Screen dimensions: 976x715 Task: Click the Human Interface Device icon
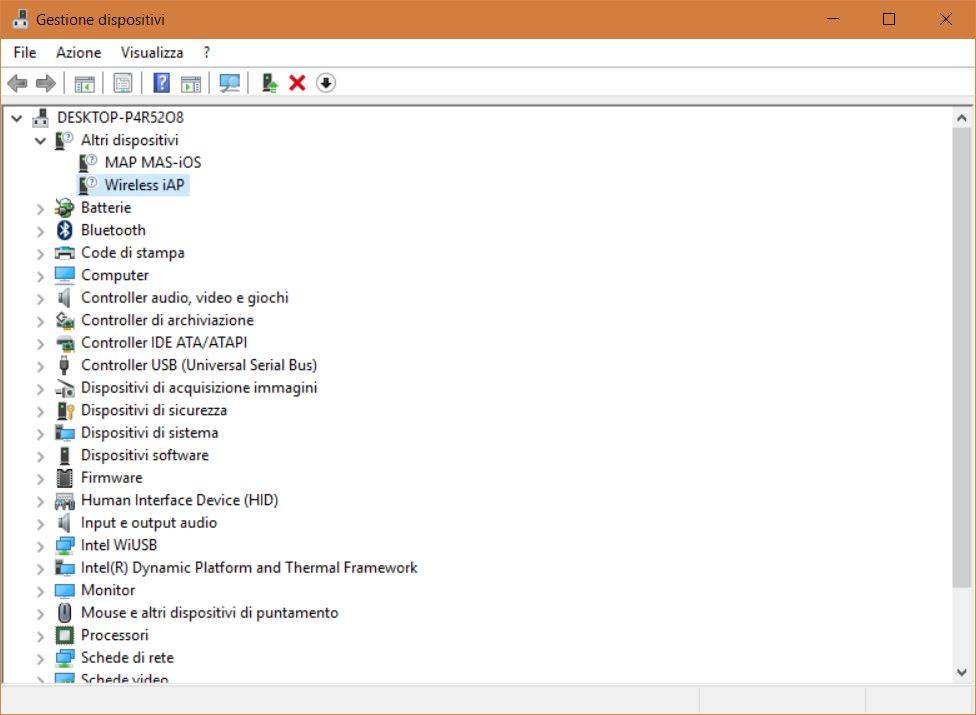pyautogui.click(x=65, y=500)
